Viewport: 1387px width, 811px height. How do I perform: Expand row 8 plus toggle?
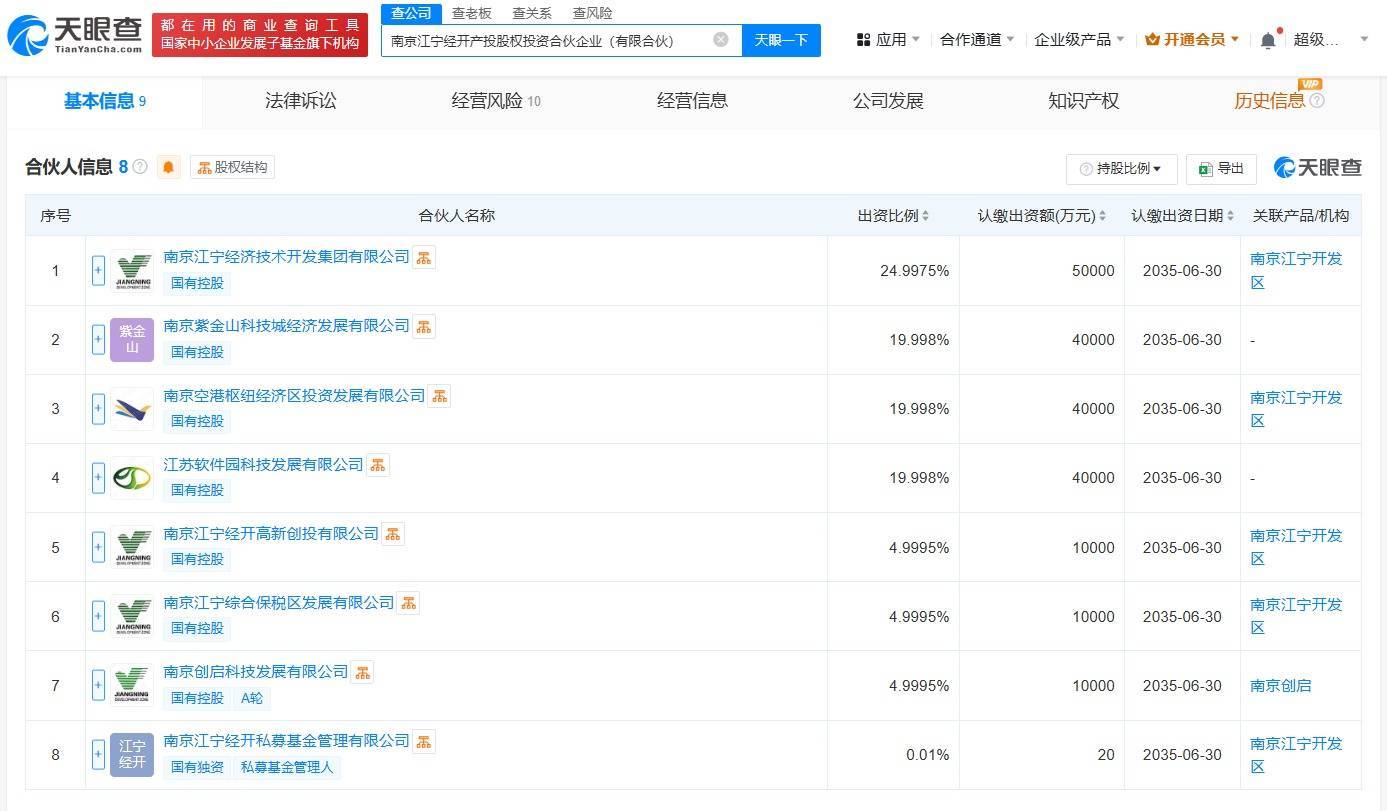pos(98,755)
